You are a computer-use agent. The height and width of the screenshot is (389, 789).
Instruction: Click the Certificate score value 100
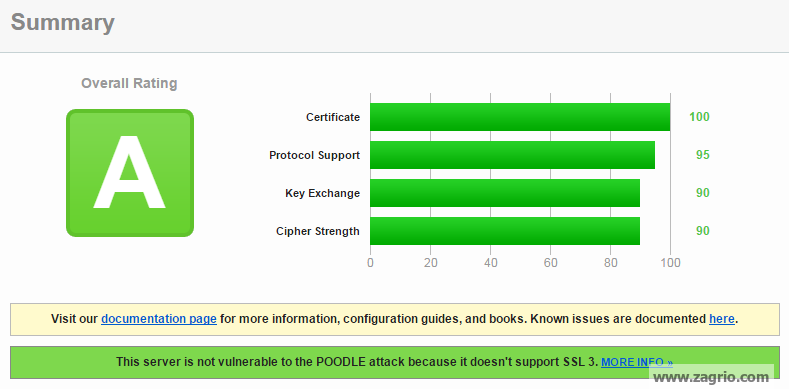(x=699, y=117)
